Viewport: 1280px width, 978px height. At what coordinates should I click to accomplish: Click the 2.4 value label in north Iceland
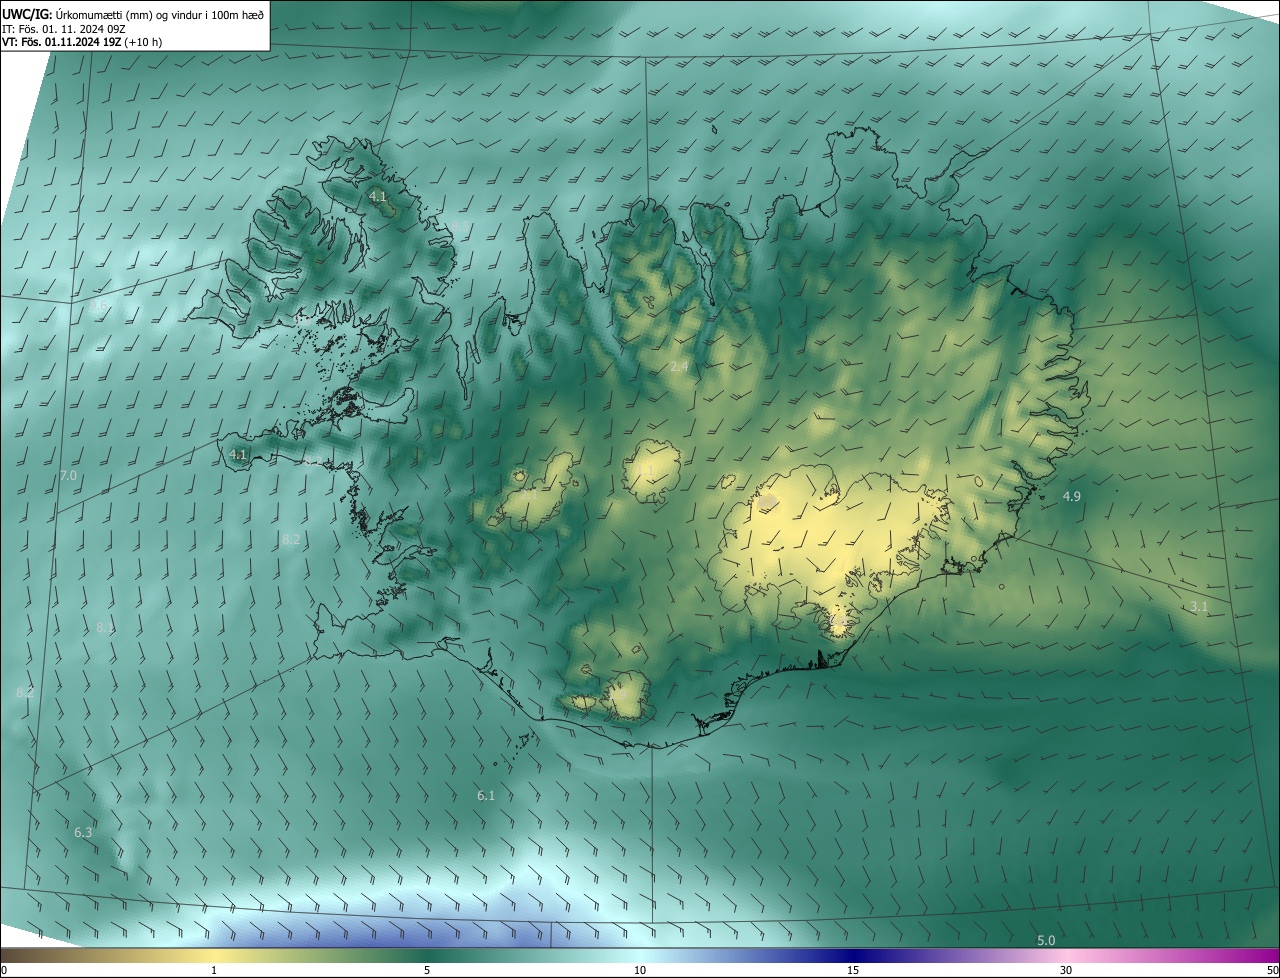[x=679, y=368]
